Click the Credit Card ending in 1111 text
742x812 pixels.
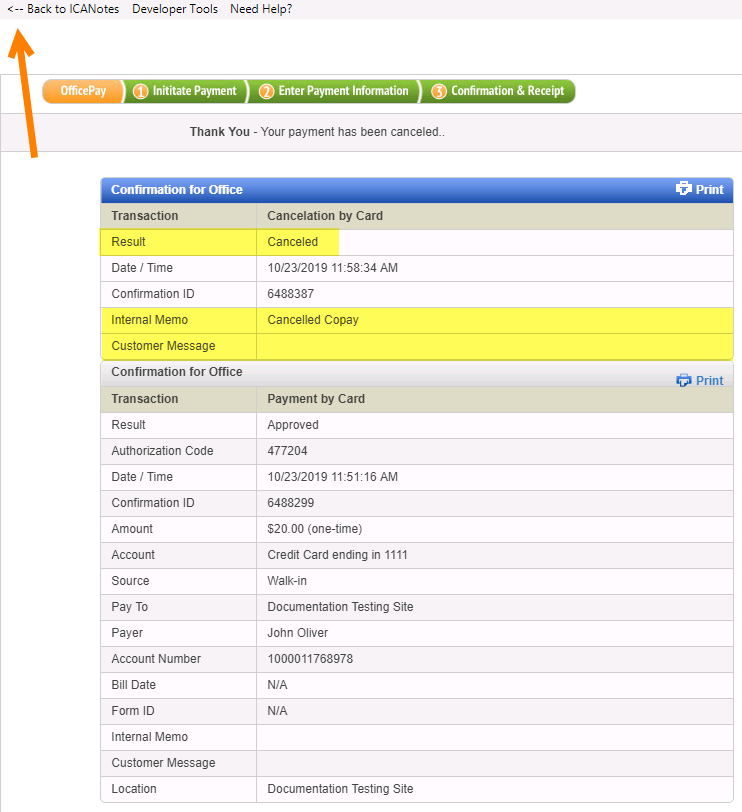click(337, 555)
